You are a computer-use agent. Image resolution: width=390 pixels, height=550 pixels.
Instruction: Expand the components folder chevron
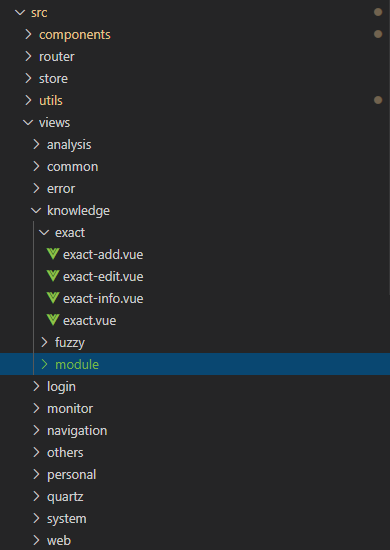[28, 34]
